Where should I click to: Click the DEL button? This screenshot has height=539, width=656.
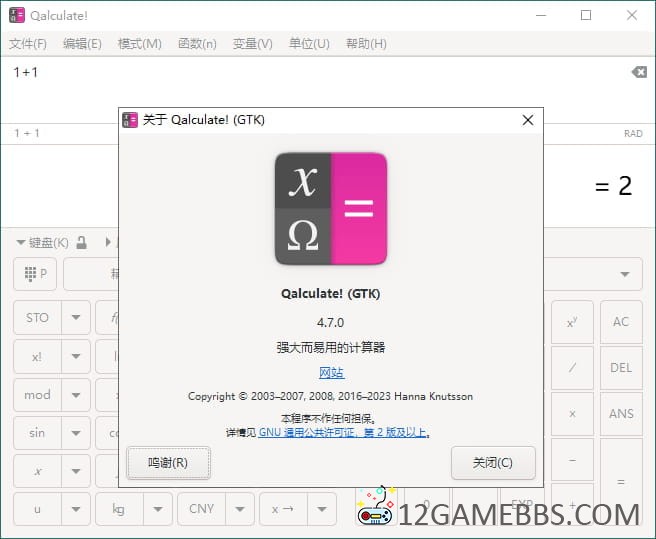coord(621,368)
